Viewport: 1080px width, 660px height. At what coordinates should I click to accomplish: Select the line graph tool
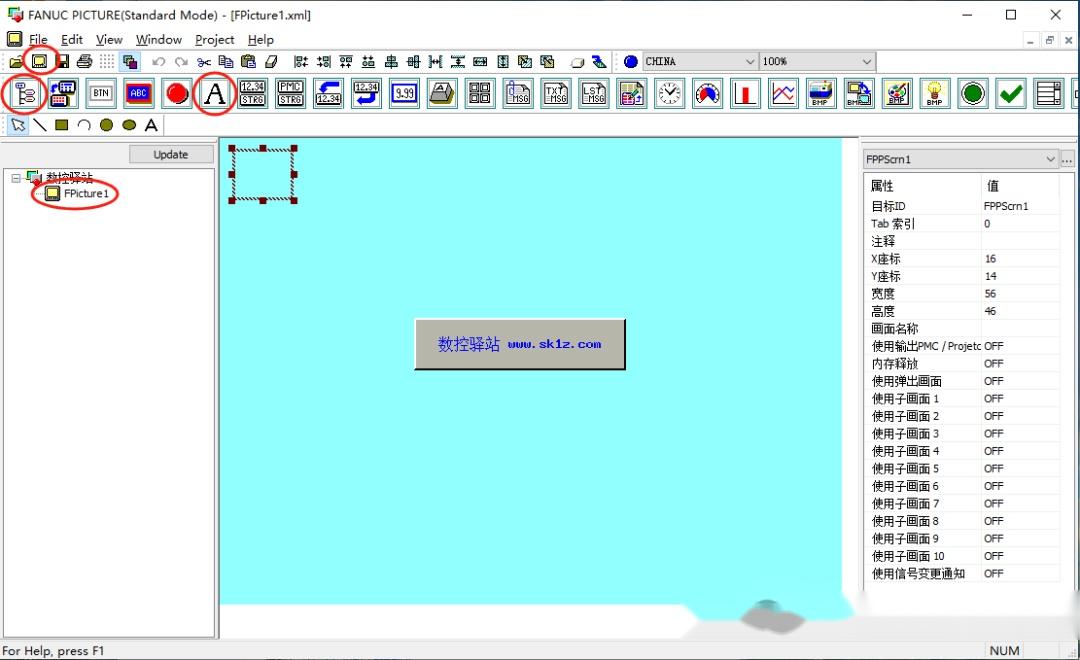785,93
